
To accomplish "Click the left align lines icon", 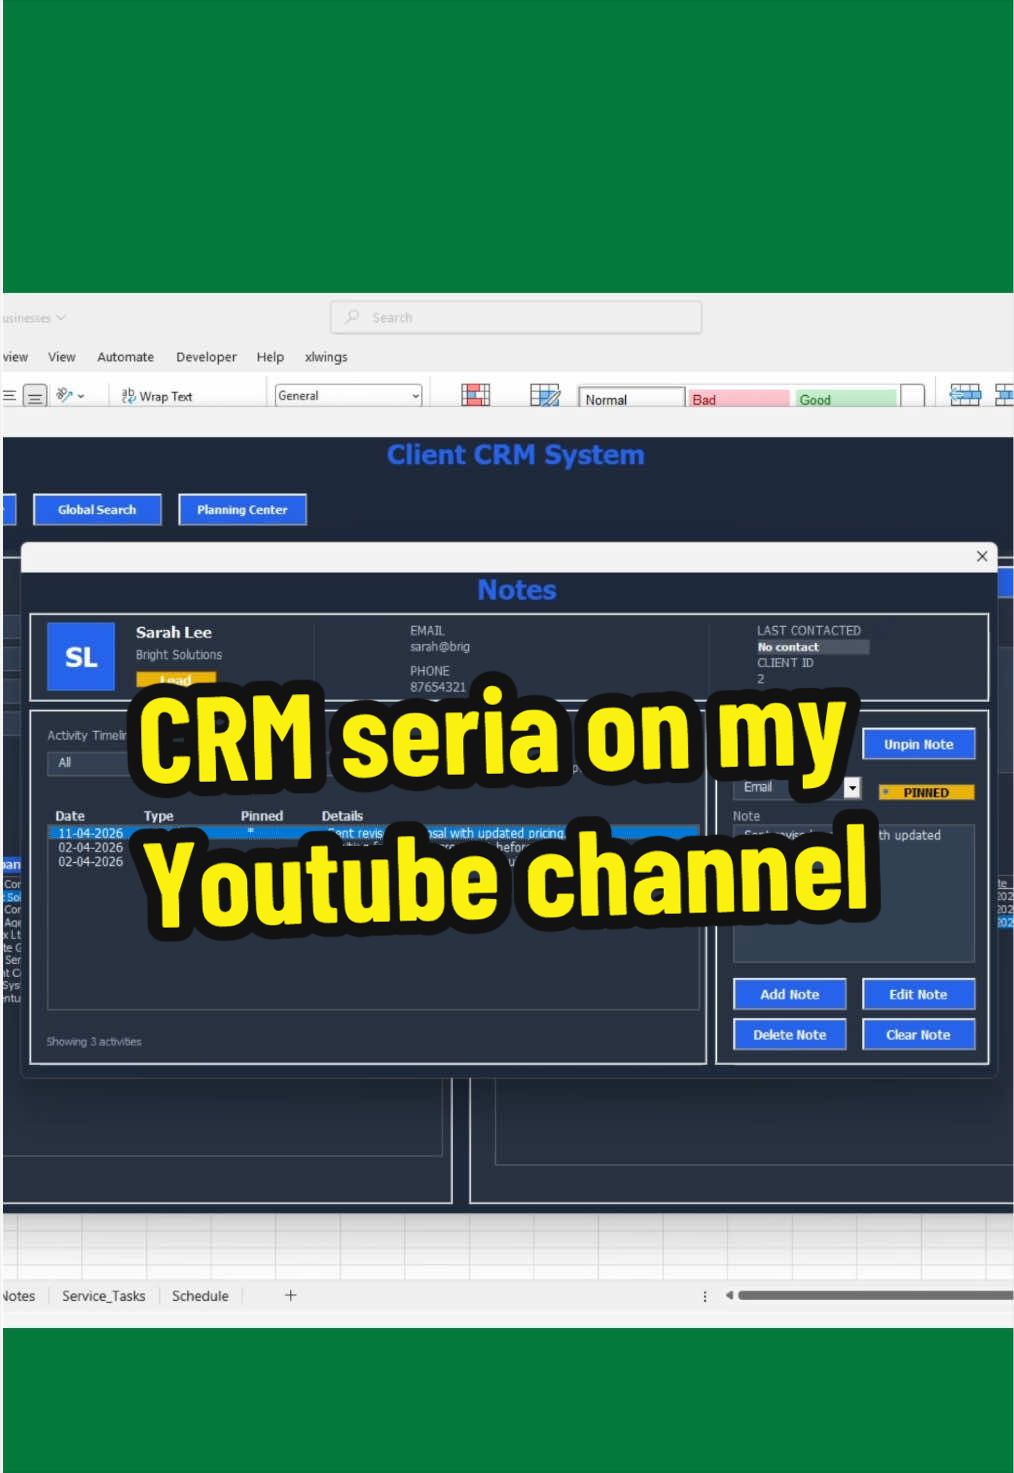I will pyautogui.click(x=9, y=396).
